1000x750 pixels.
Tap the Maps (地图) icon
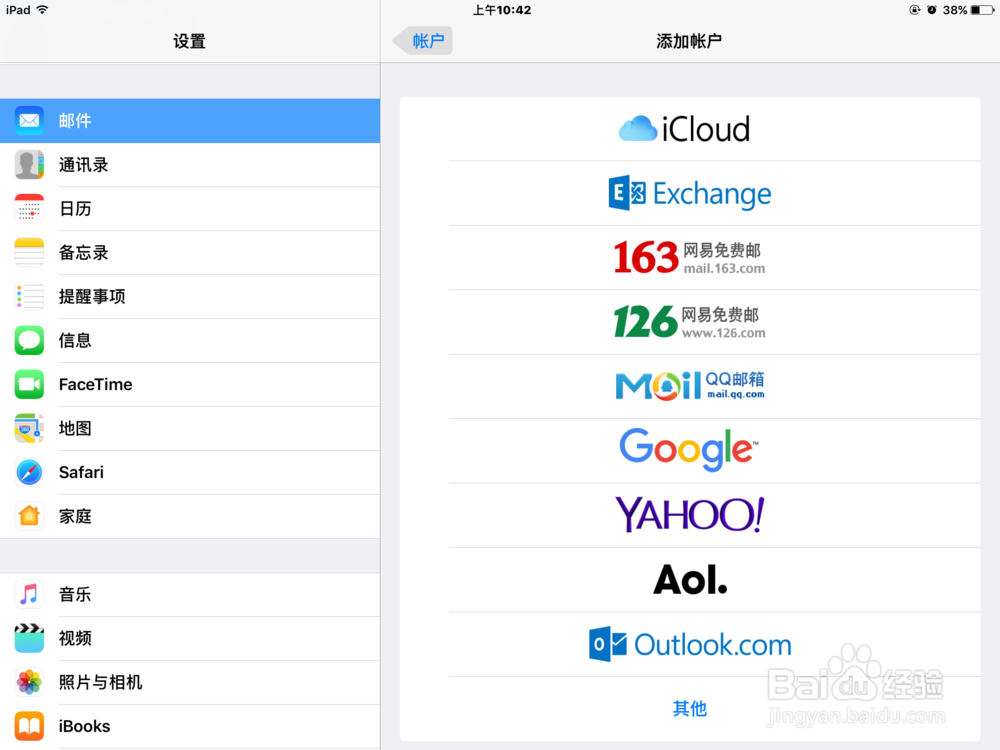[x=29, y=428]
